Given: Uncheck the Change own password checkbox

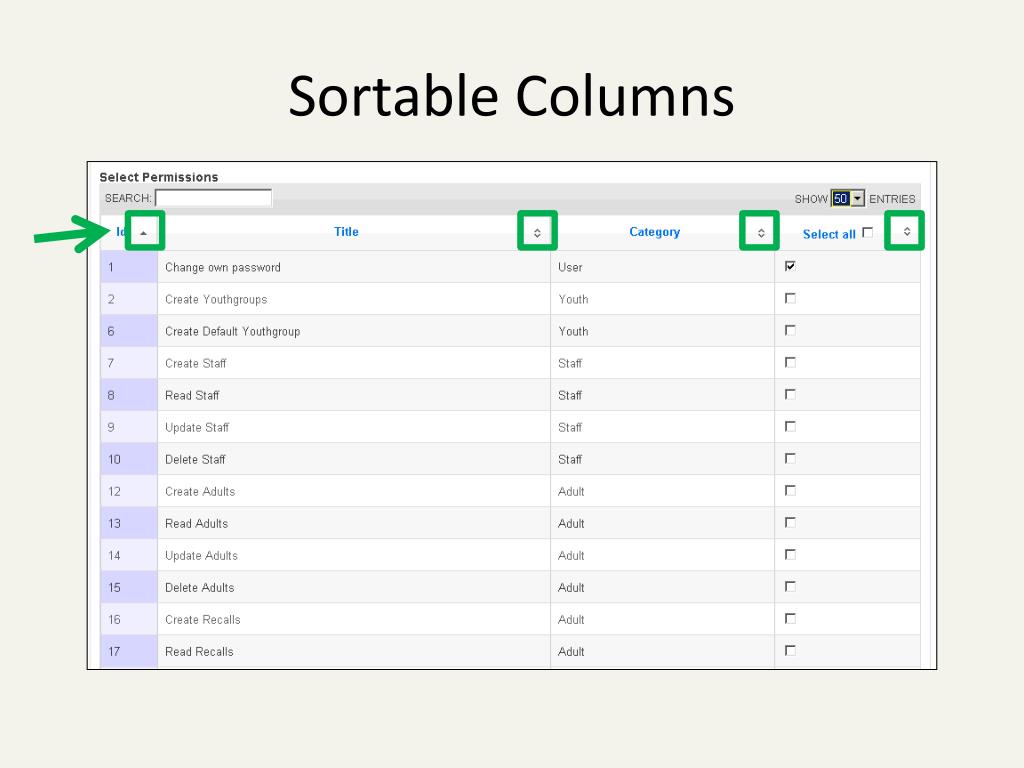Looking at the screenshot, I should 790,266.
